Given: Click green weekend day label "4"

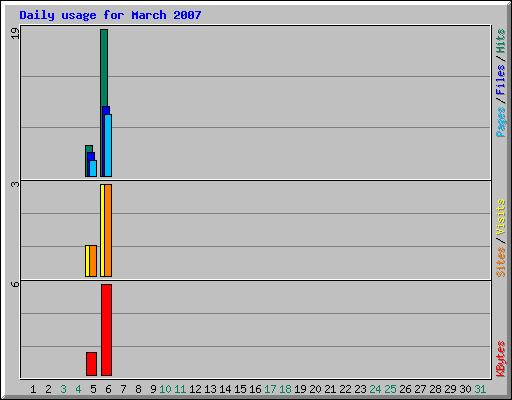Looking at the screenshot, I should click(x=78, y=389).
